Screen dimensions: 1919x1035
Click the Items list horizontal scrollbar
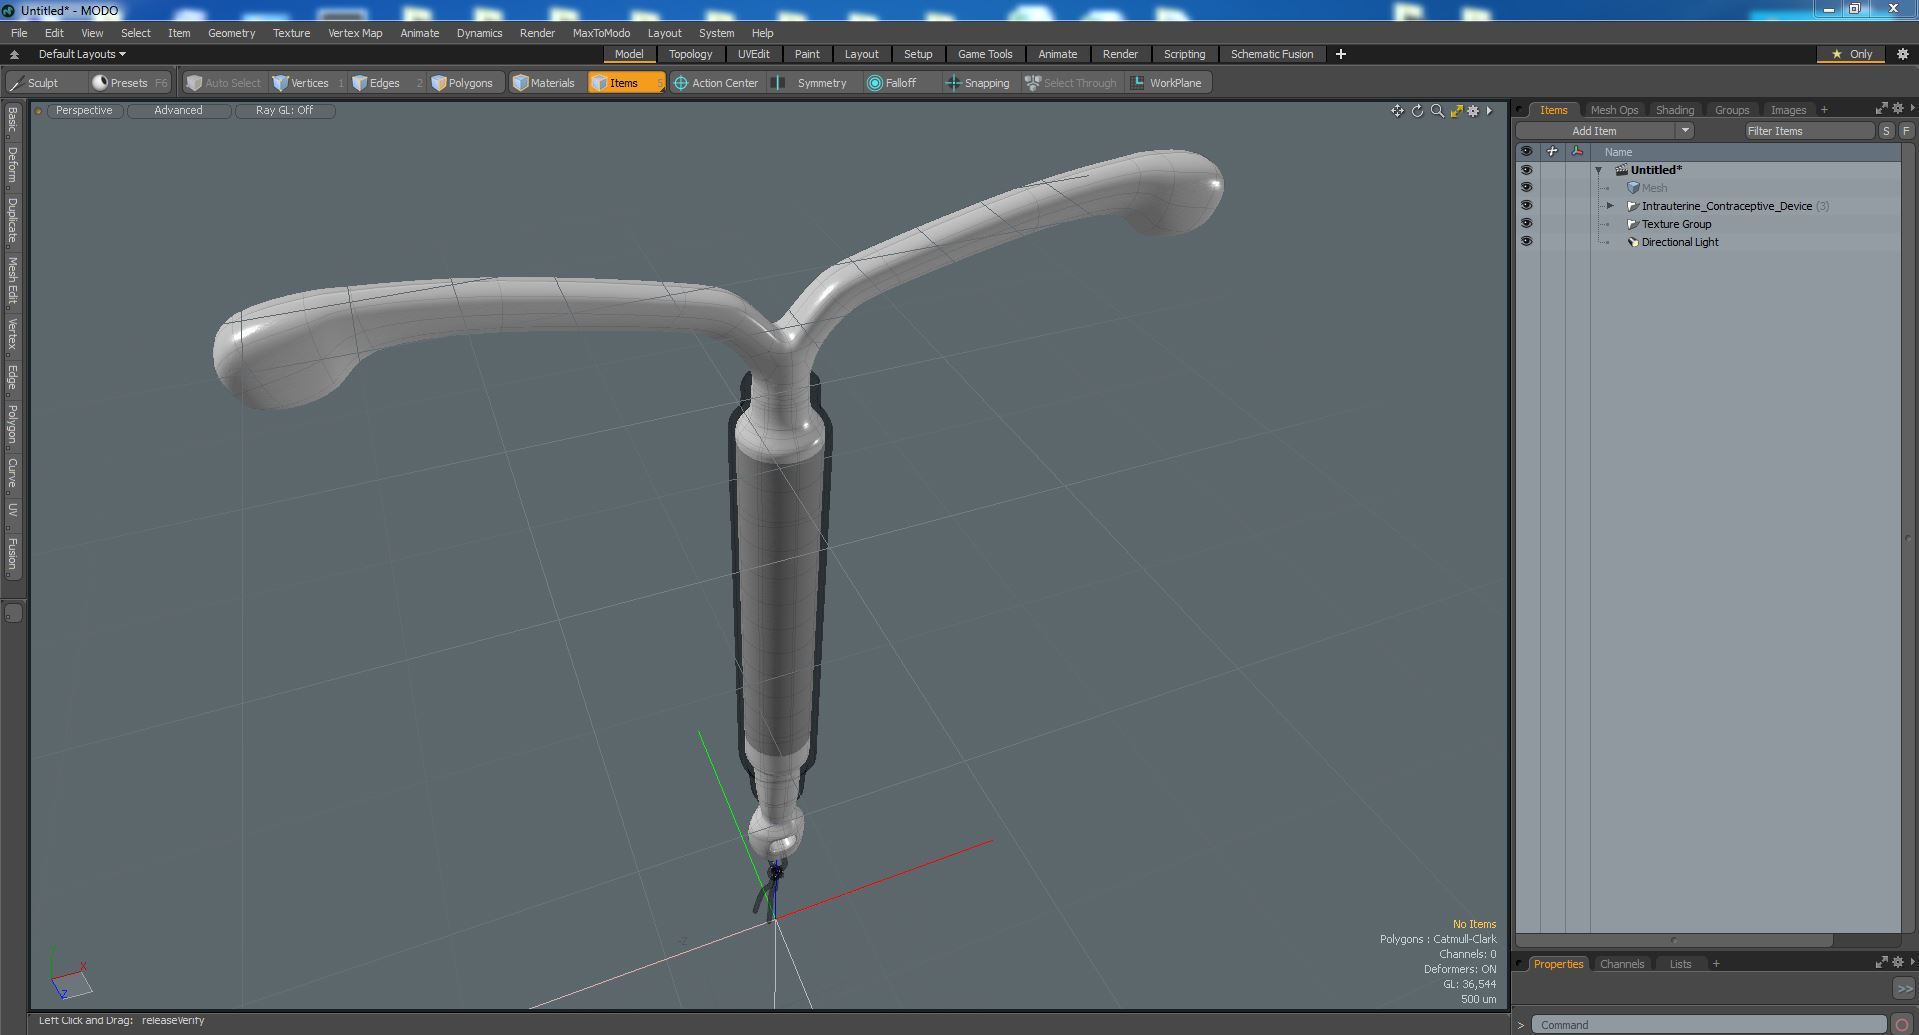click(x=1675, y=940)
